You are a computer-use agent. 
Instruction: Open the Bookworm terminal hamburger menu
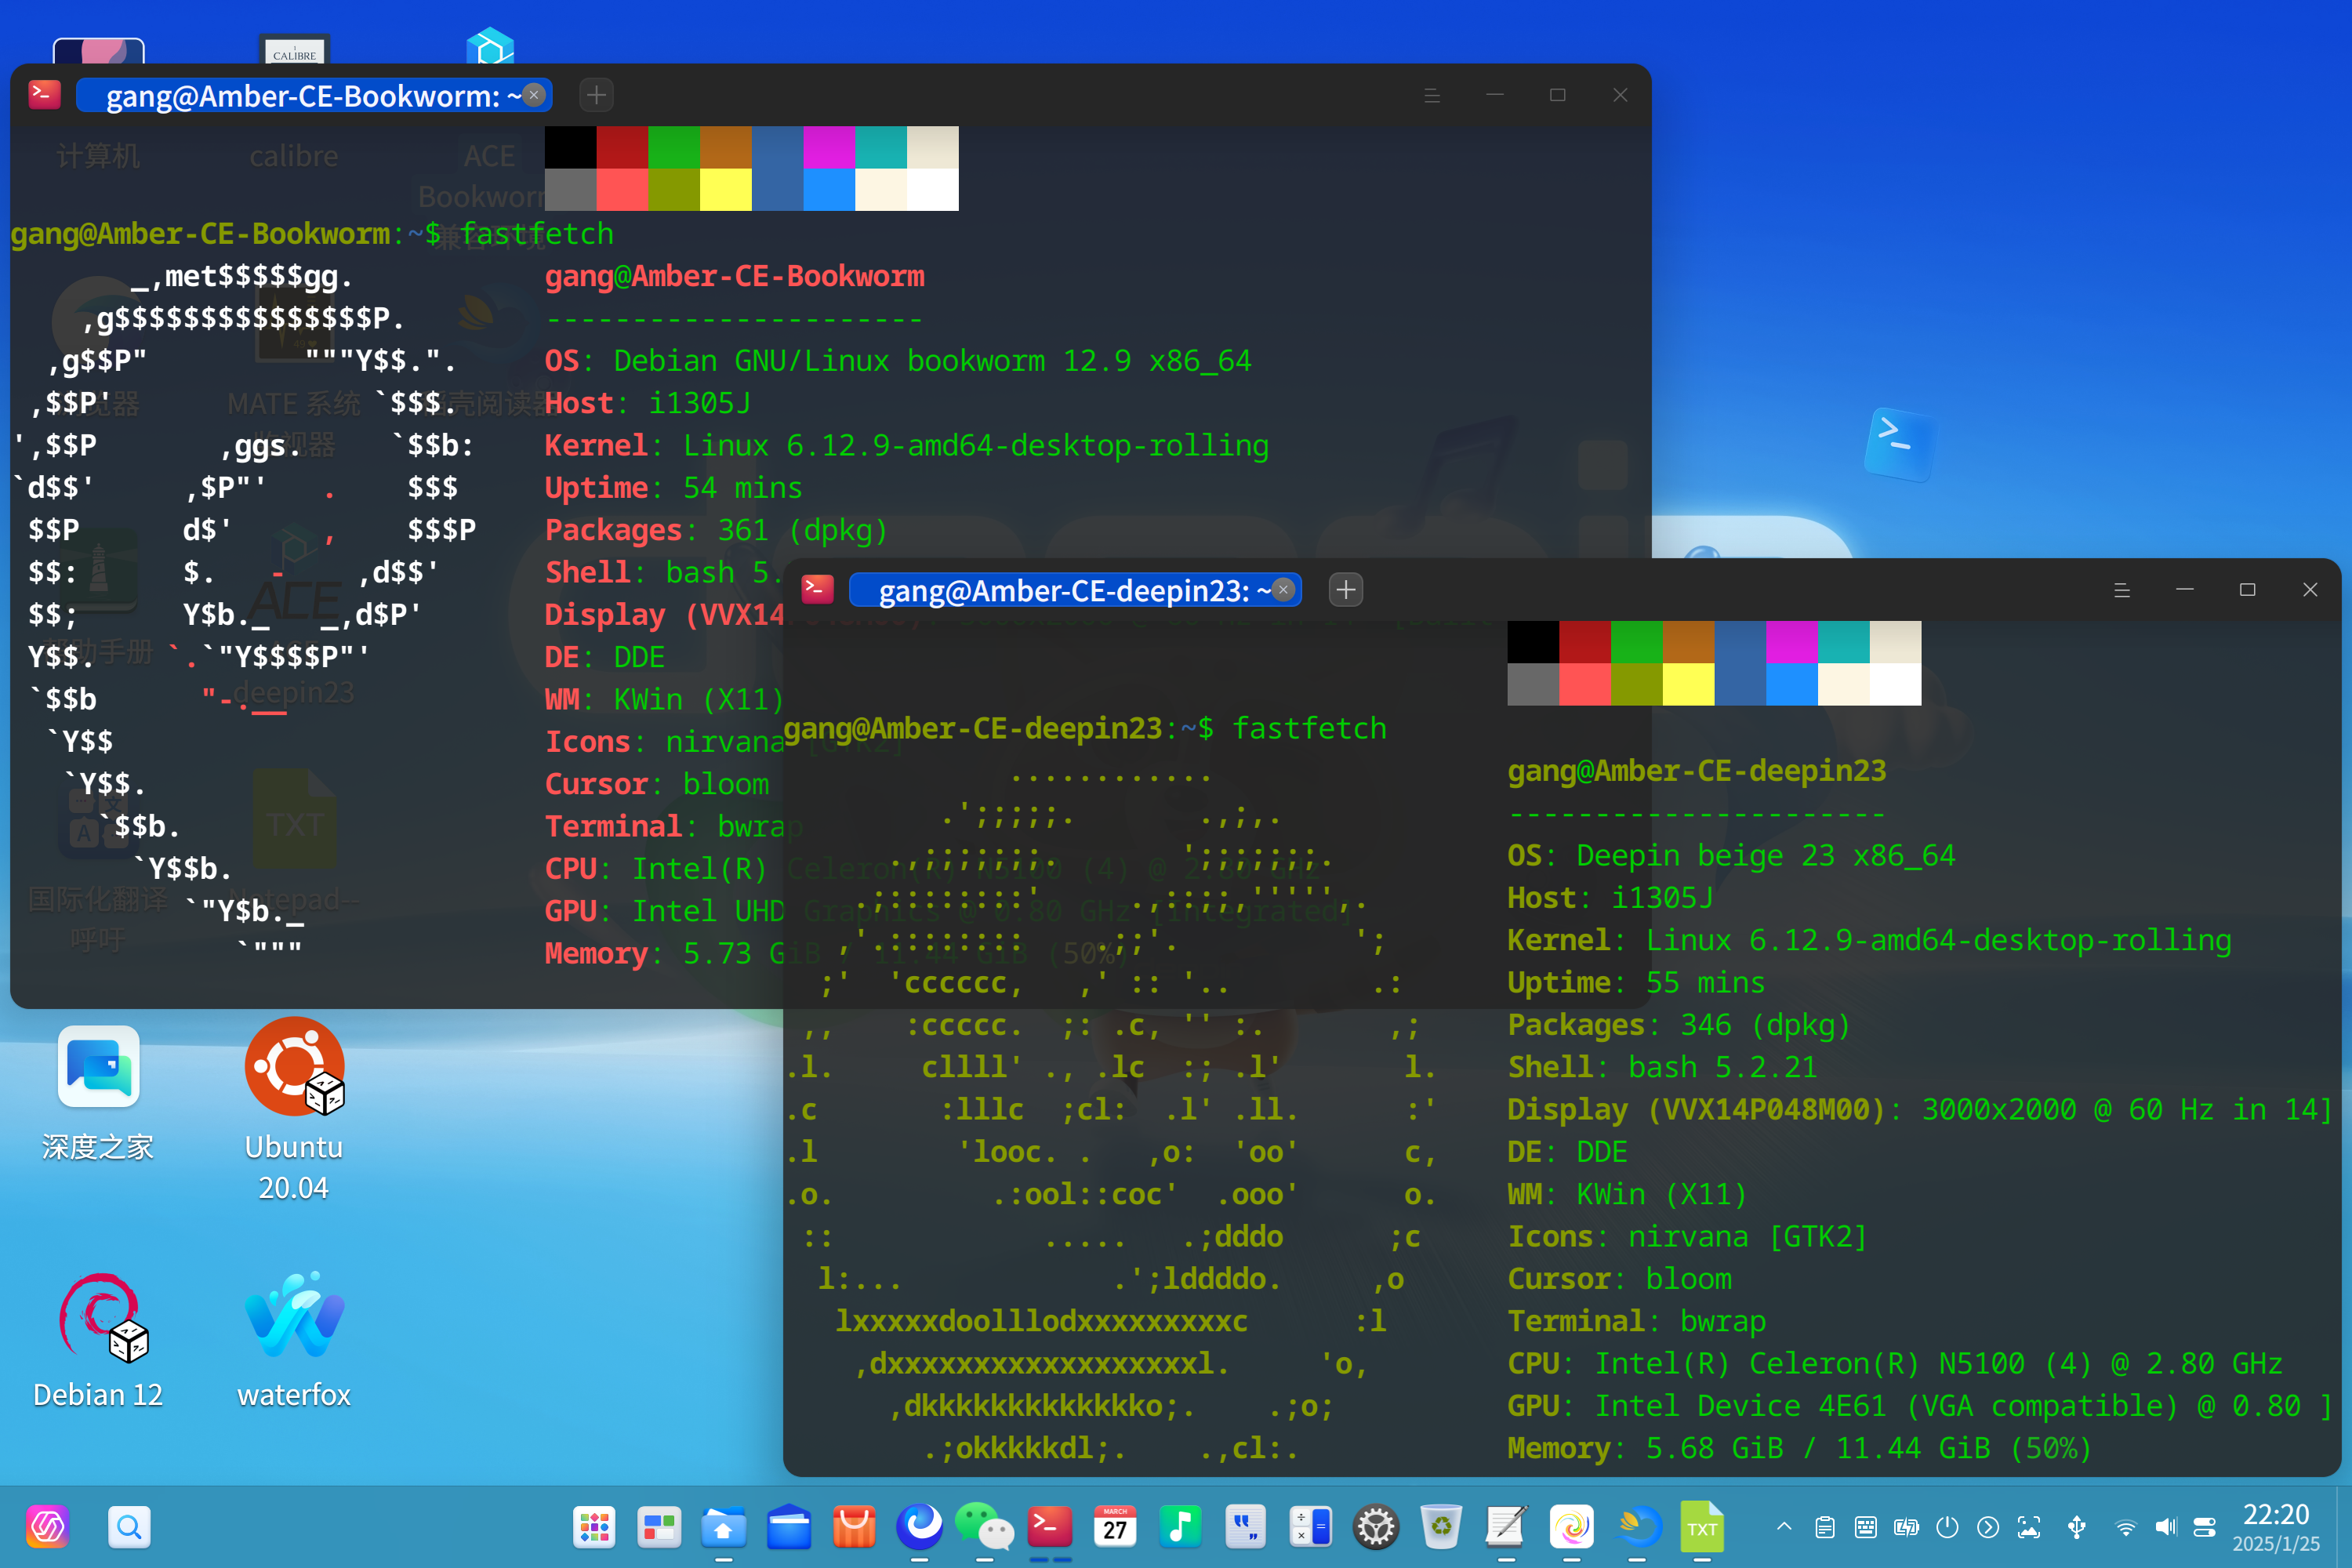[x=1432, y=95]
